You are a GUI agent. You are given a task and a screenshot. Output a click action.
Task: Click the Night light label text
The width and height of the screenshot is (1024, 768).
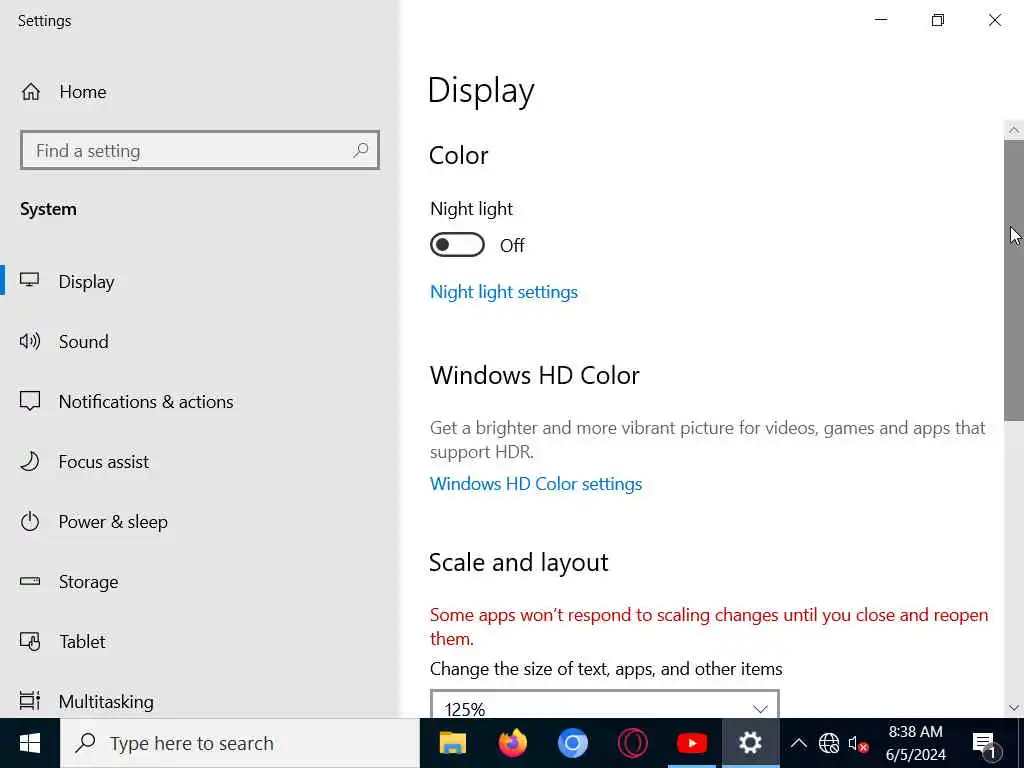click(x=472, y=209)
